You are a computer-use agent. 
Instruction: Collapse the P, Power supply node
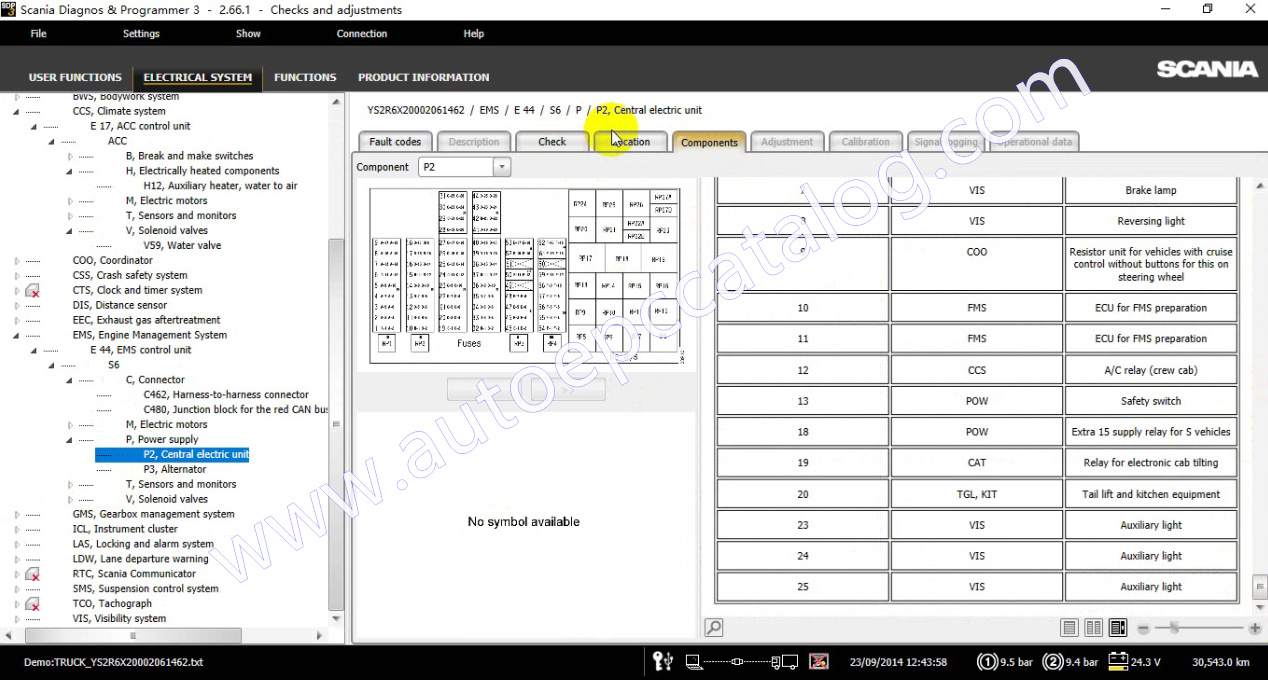(x=70, y=440)
